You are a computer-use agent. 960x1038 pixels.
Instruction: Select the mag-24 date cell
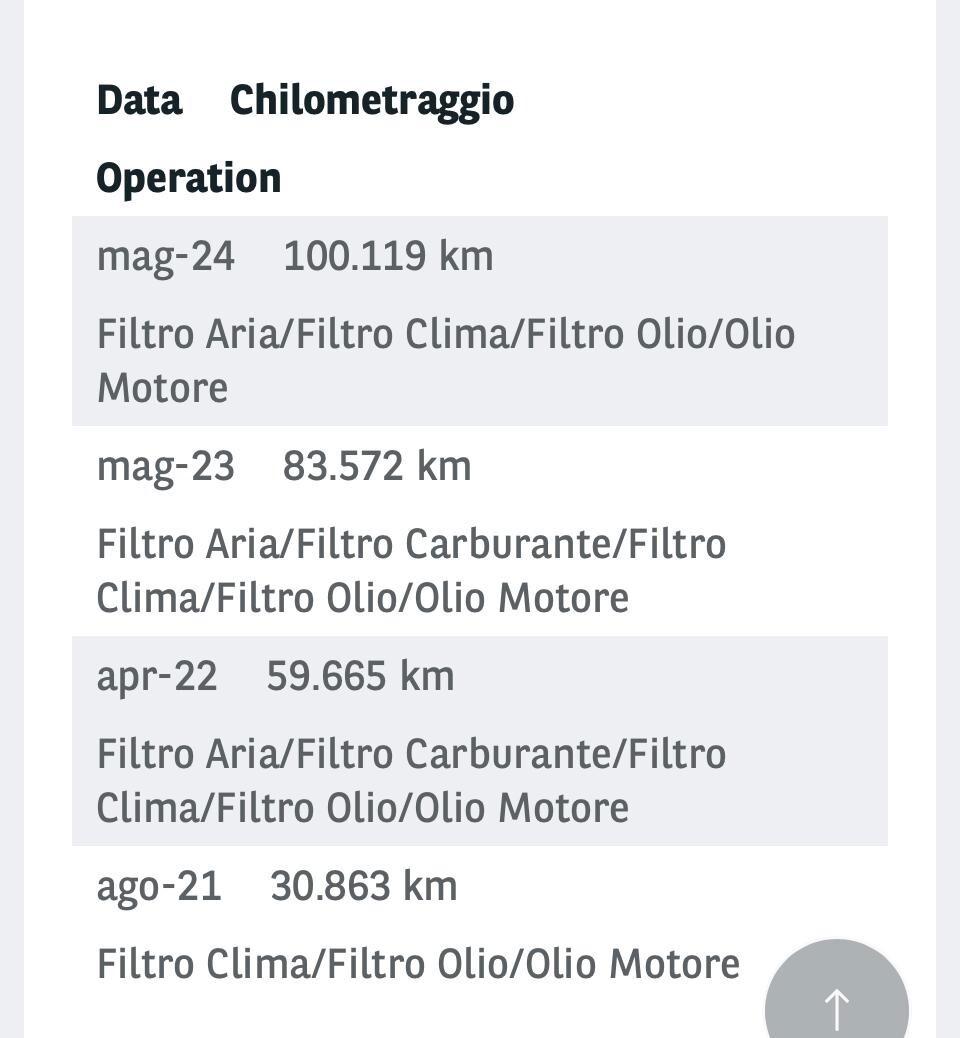coord(166,258)
